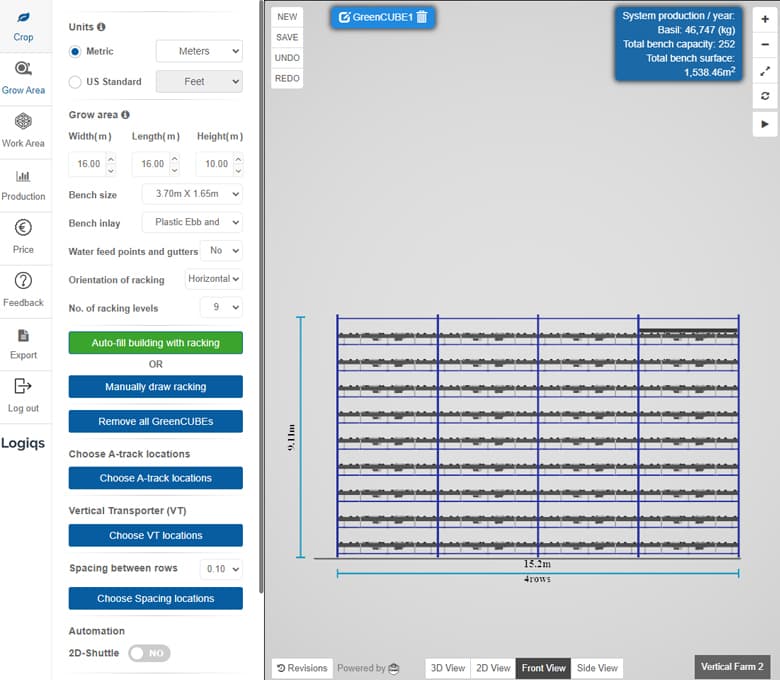The image size is (780, 680).
Task: Open the Price euro icon
Action: point(23,228)
